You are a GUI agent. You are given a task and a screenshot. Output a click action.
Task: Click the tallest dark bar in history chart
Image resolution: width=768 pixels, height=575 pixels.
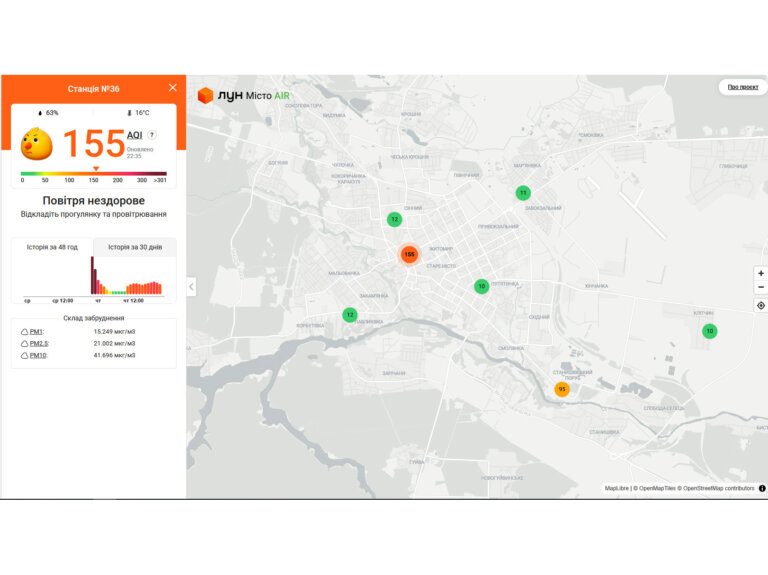92,275
